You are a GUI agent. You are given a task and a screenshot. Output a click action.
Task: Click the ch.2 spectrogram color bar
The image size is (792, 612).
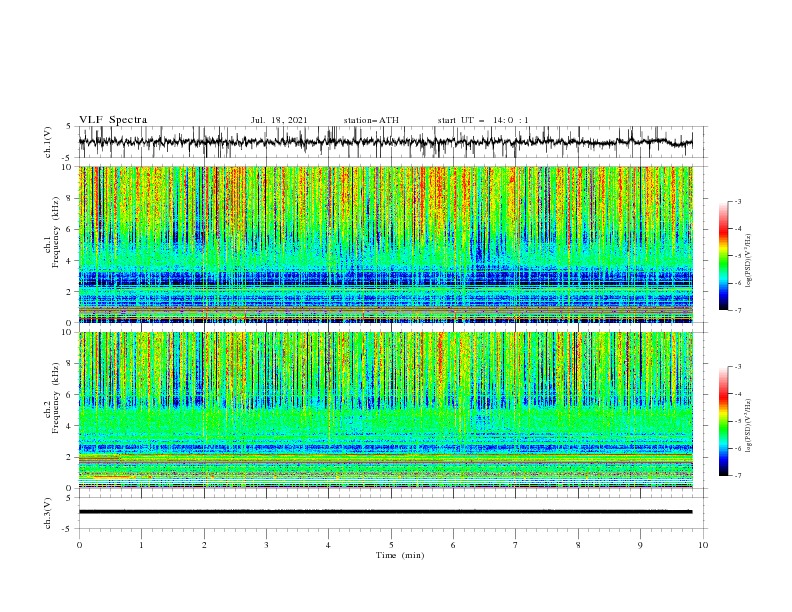click(x=723, y=421)
